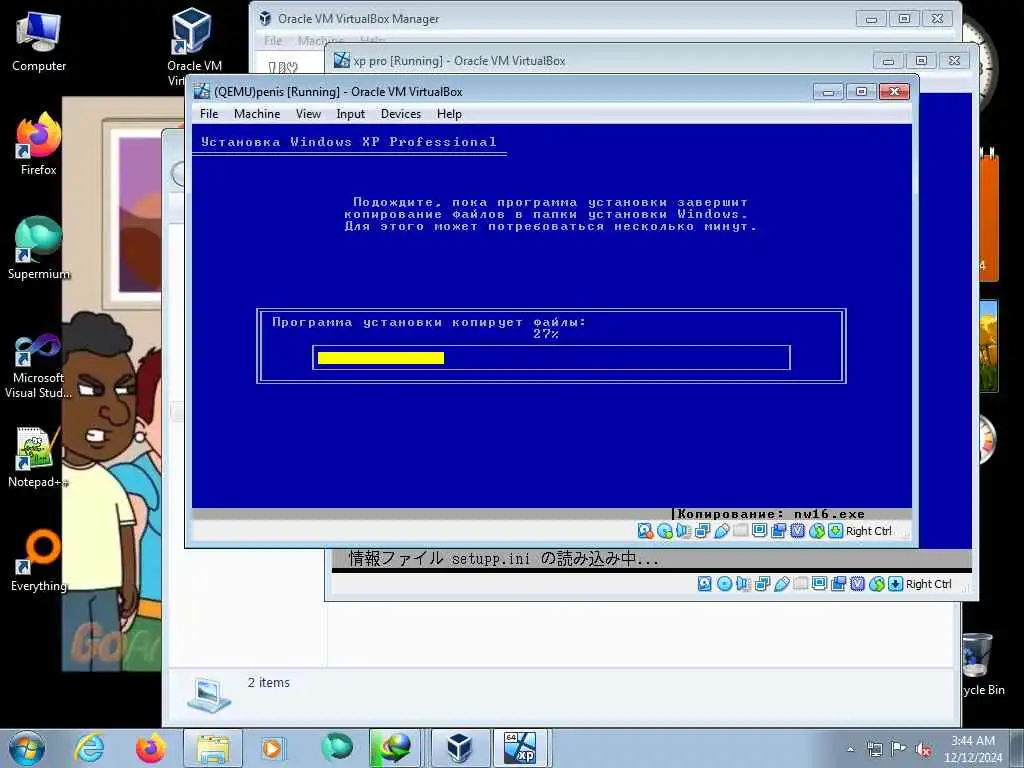This screenshot has height=768, width=1024.
Task: Open Windows Media Player from the taskbar
Action: [x=272, y=748]
